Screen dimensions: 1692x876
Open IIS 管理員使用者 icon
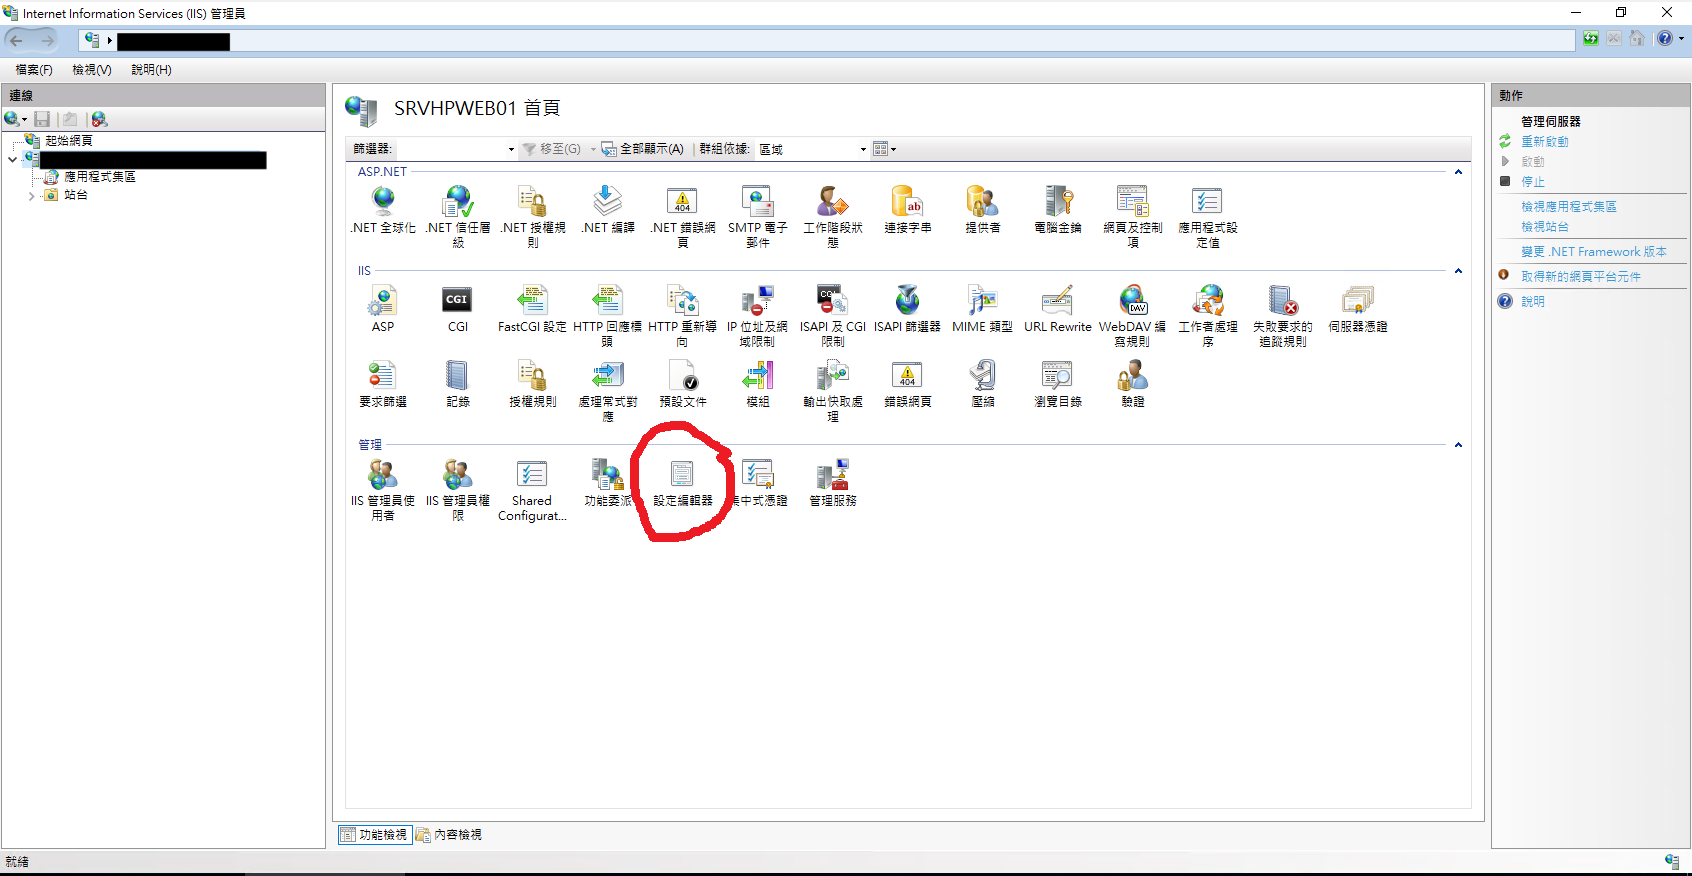(383, 490)
